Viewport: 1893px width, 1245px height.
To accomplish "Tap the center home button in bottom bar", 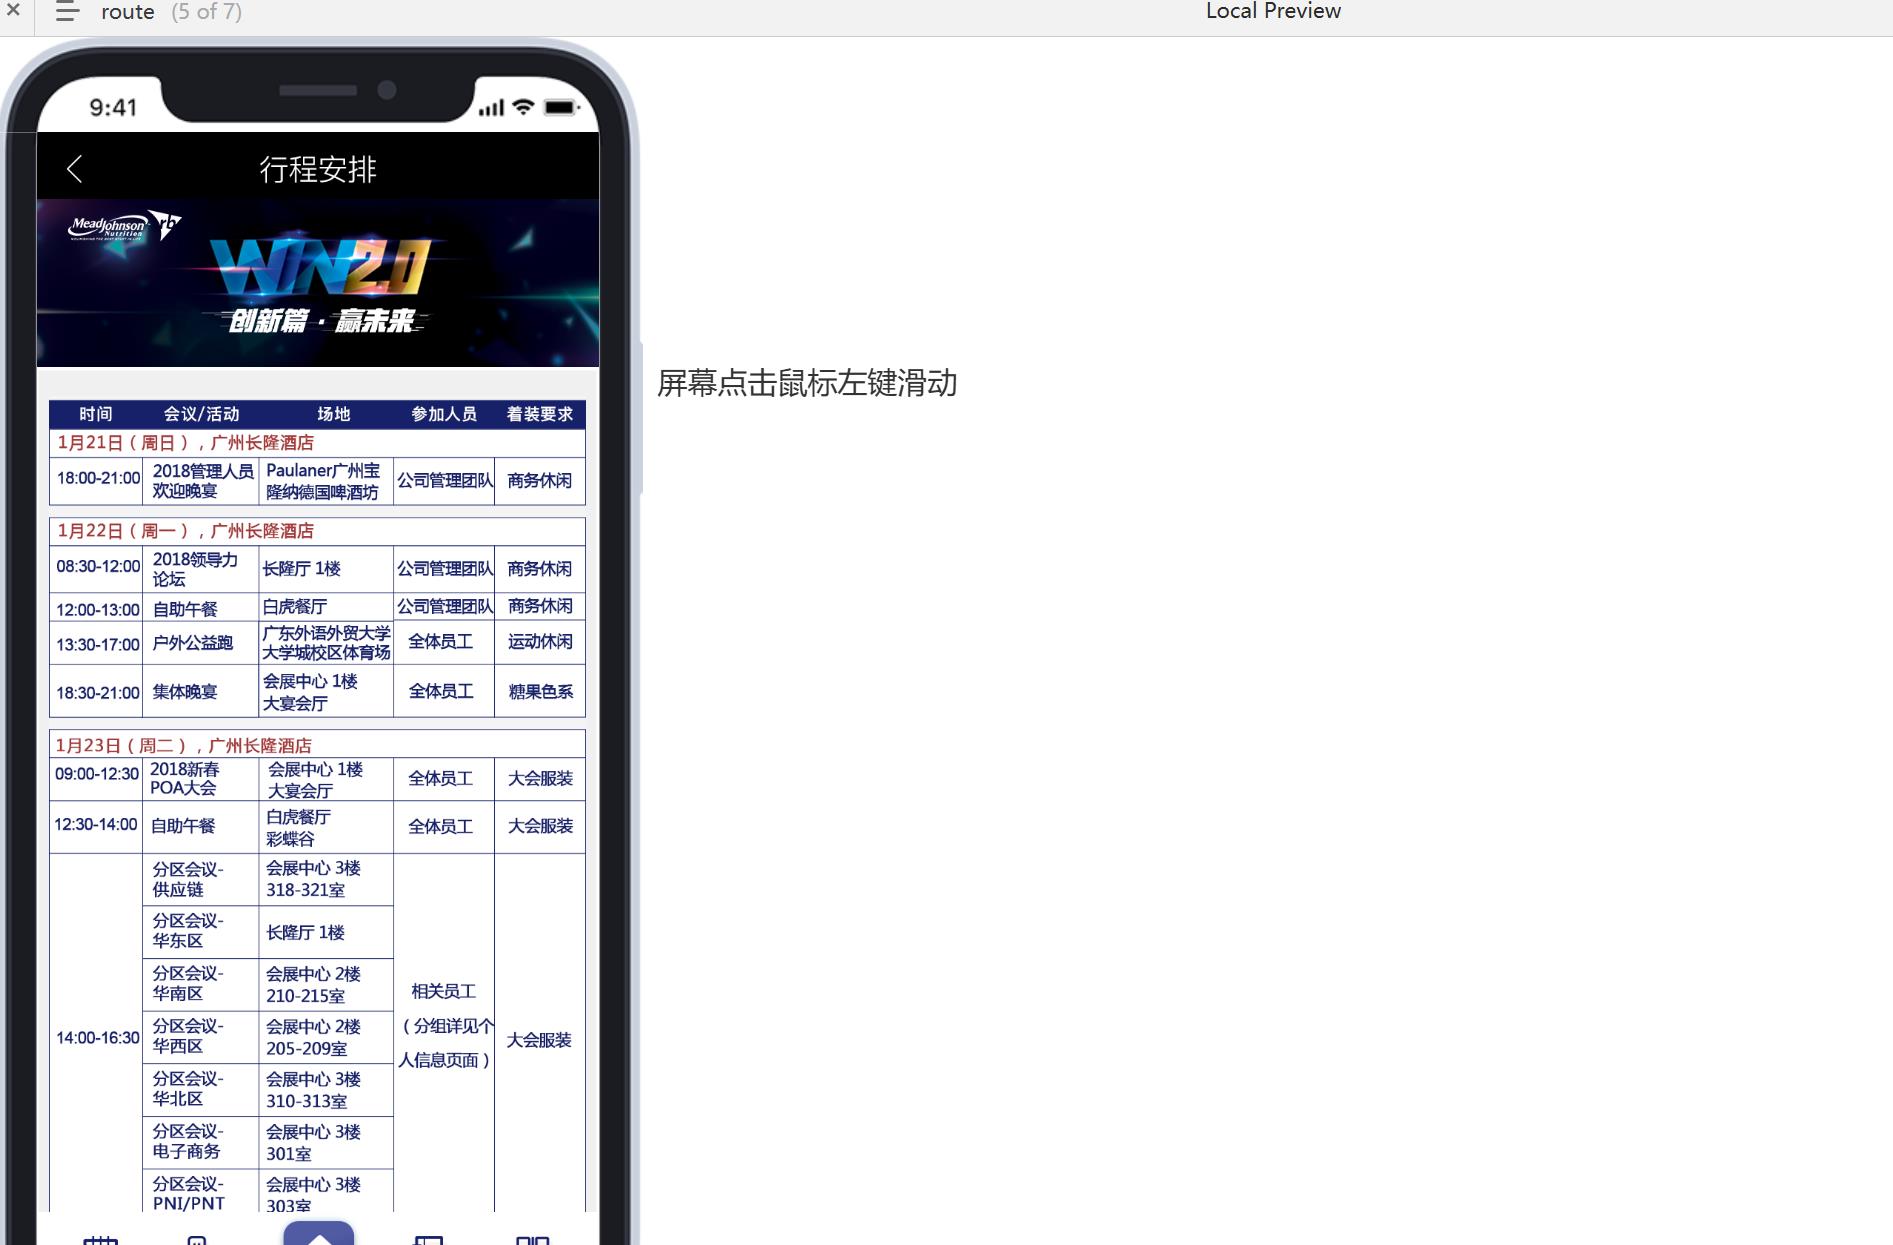I will 318,1233.
